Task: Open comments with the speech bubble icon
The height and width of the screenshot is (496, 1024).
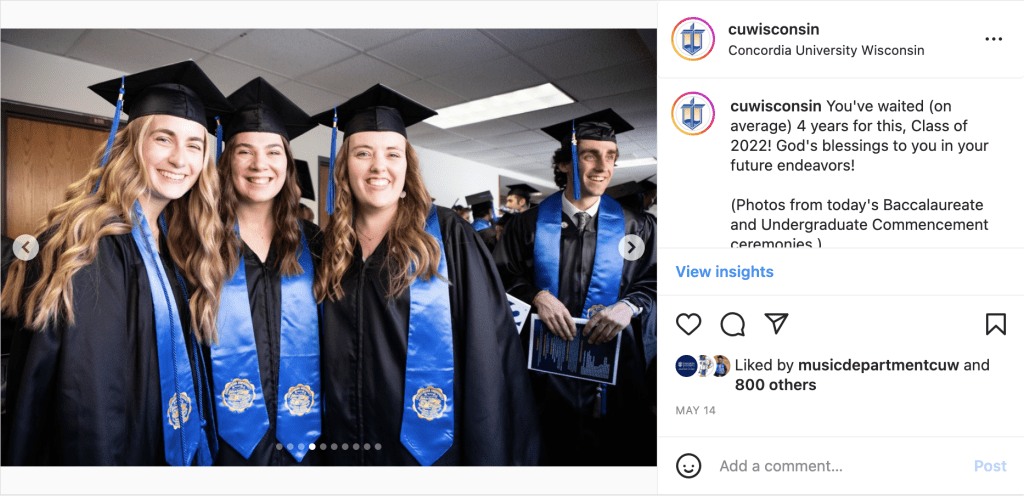Action: pyautogui.click(x=733, y=324)
